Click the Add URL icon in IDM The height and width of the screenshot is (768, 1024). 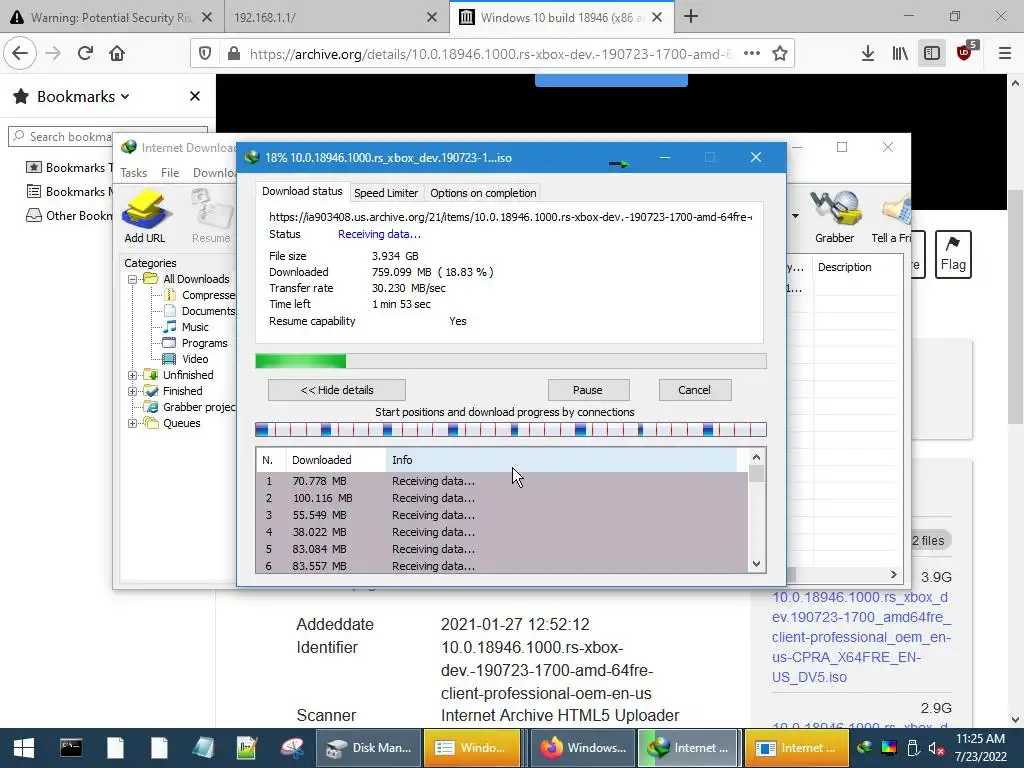pos(144,217)
